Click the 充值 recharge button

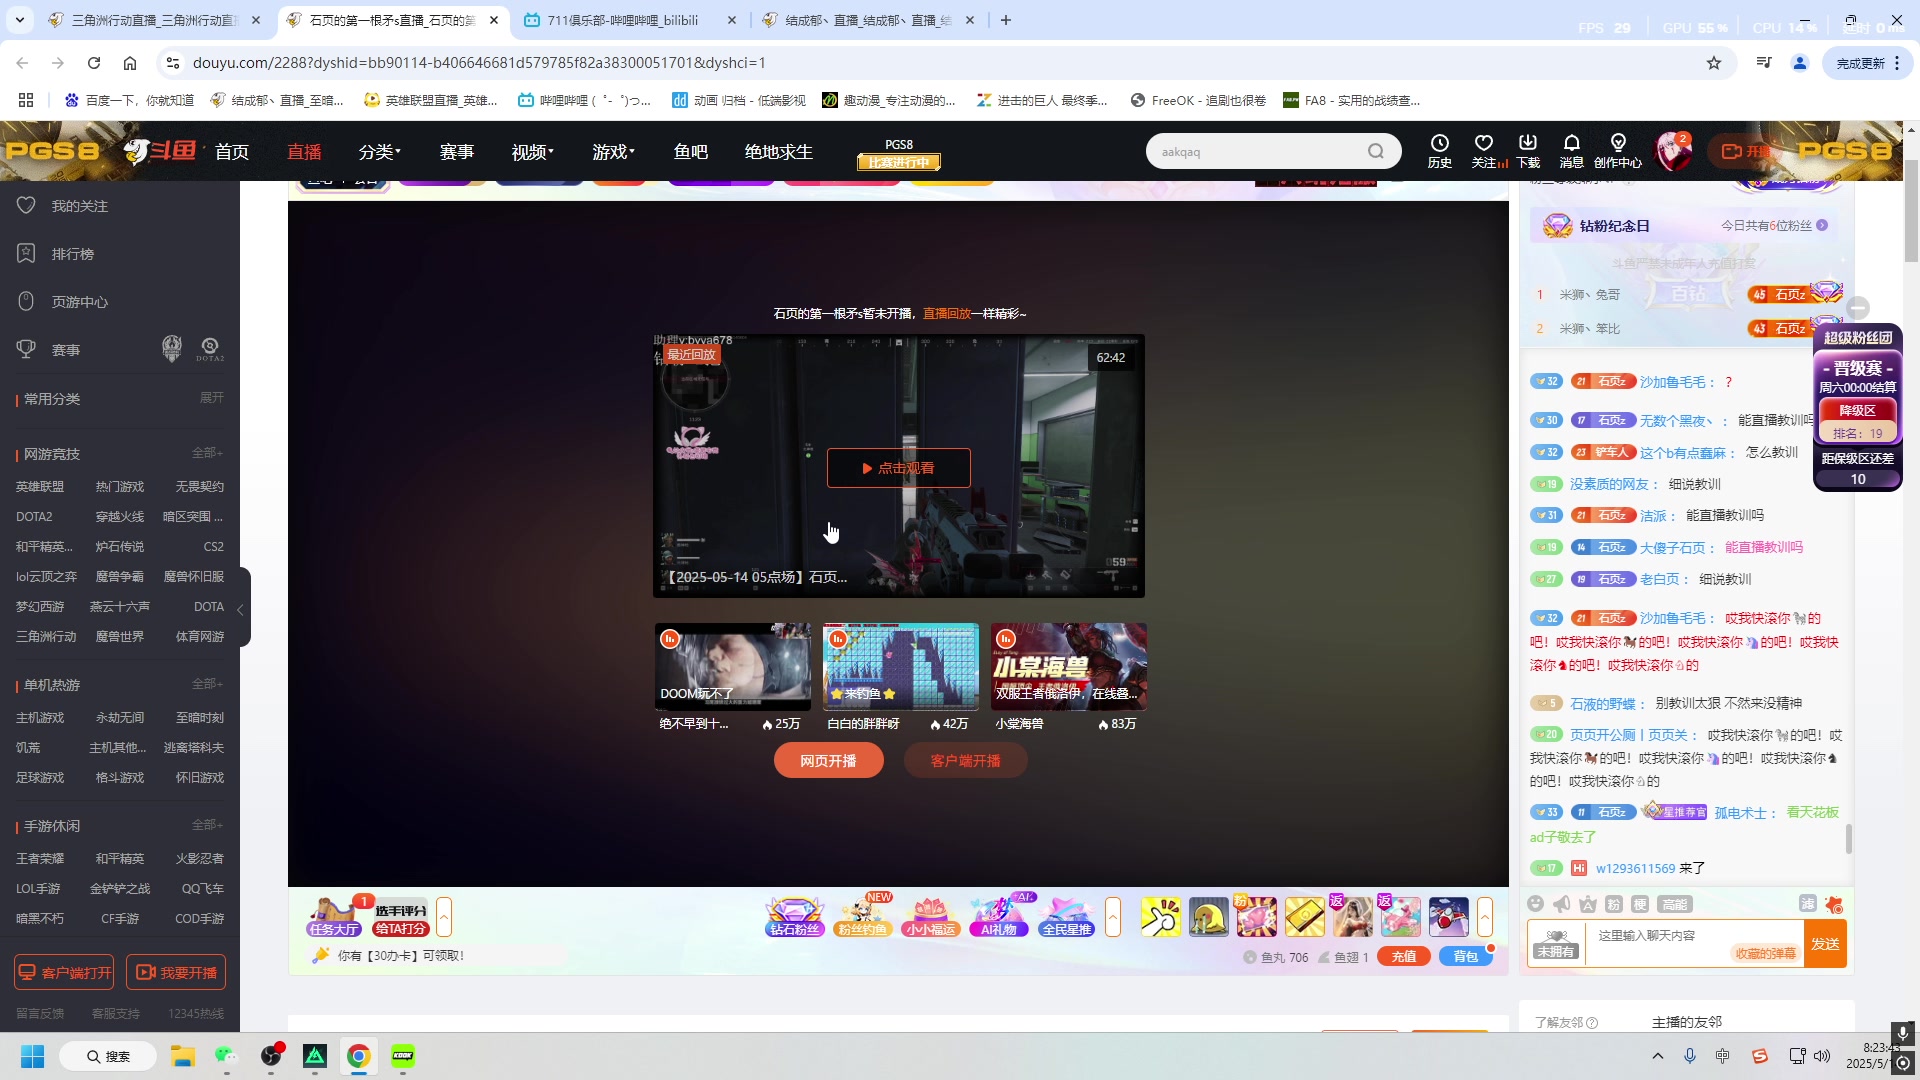point(1404,957)
